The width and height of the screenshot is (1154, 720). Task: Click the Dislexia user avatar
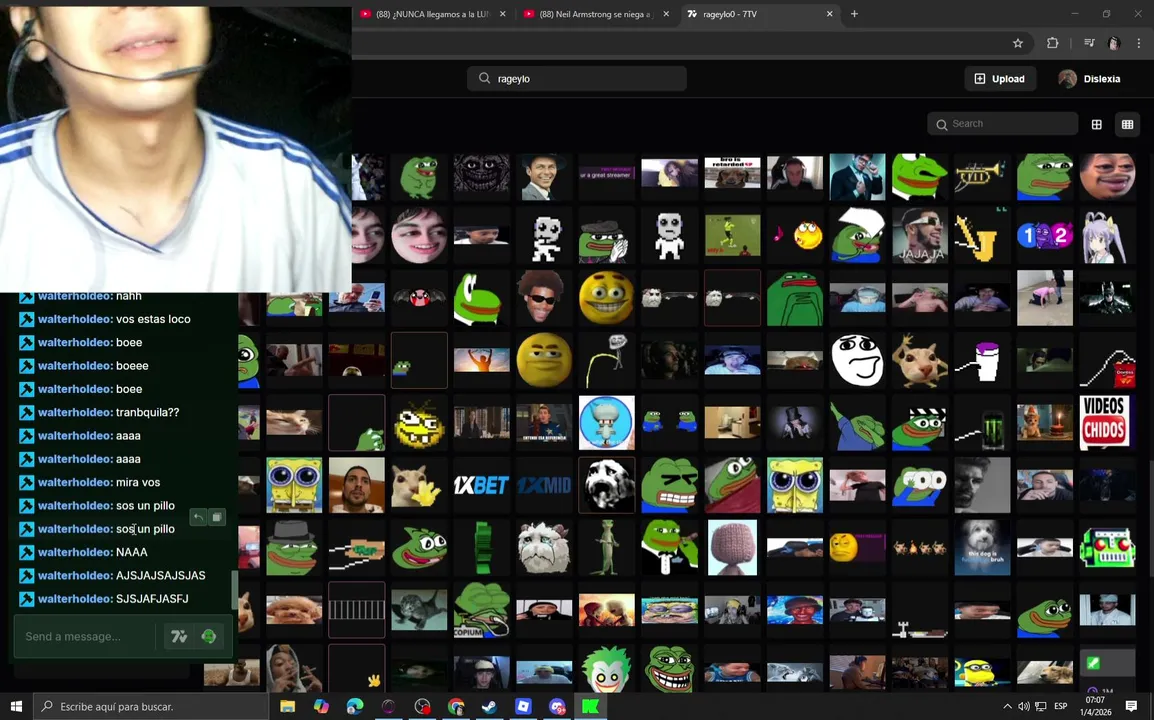[1067, 79]
